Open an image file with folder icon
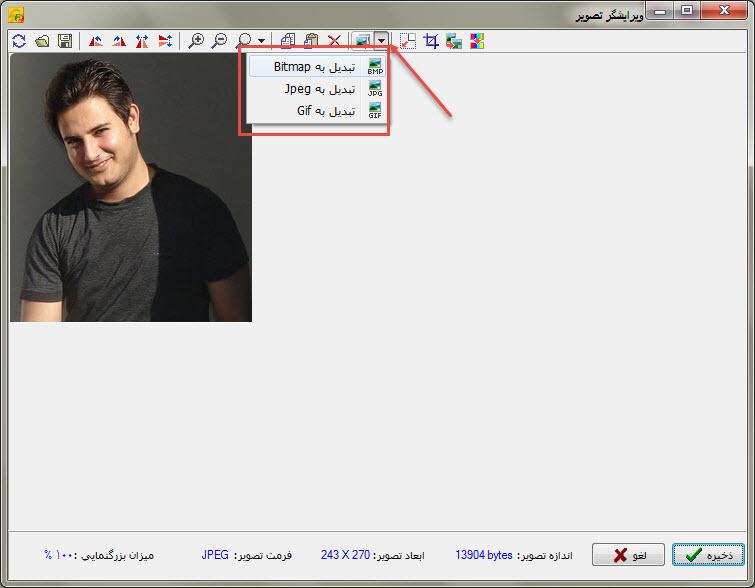This screenshot has height=588, width=755. pyautogui.click(x=42, y=41)
